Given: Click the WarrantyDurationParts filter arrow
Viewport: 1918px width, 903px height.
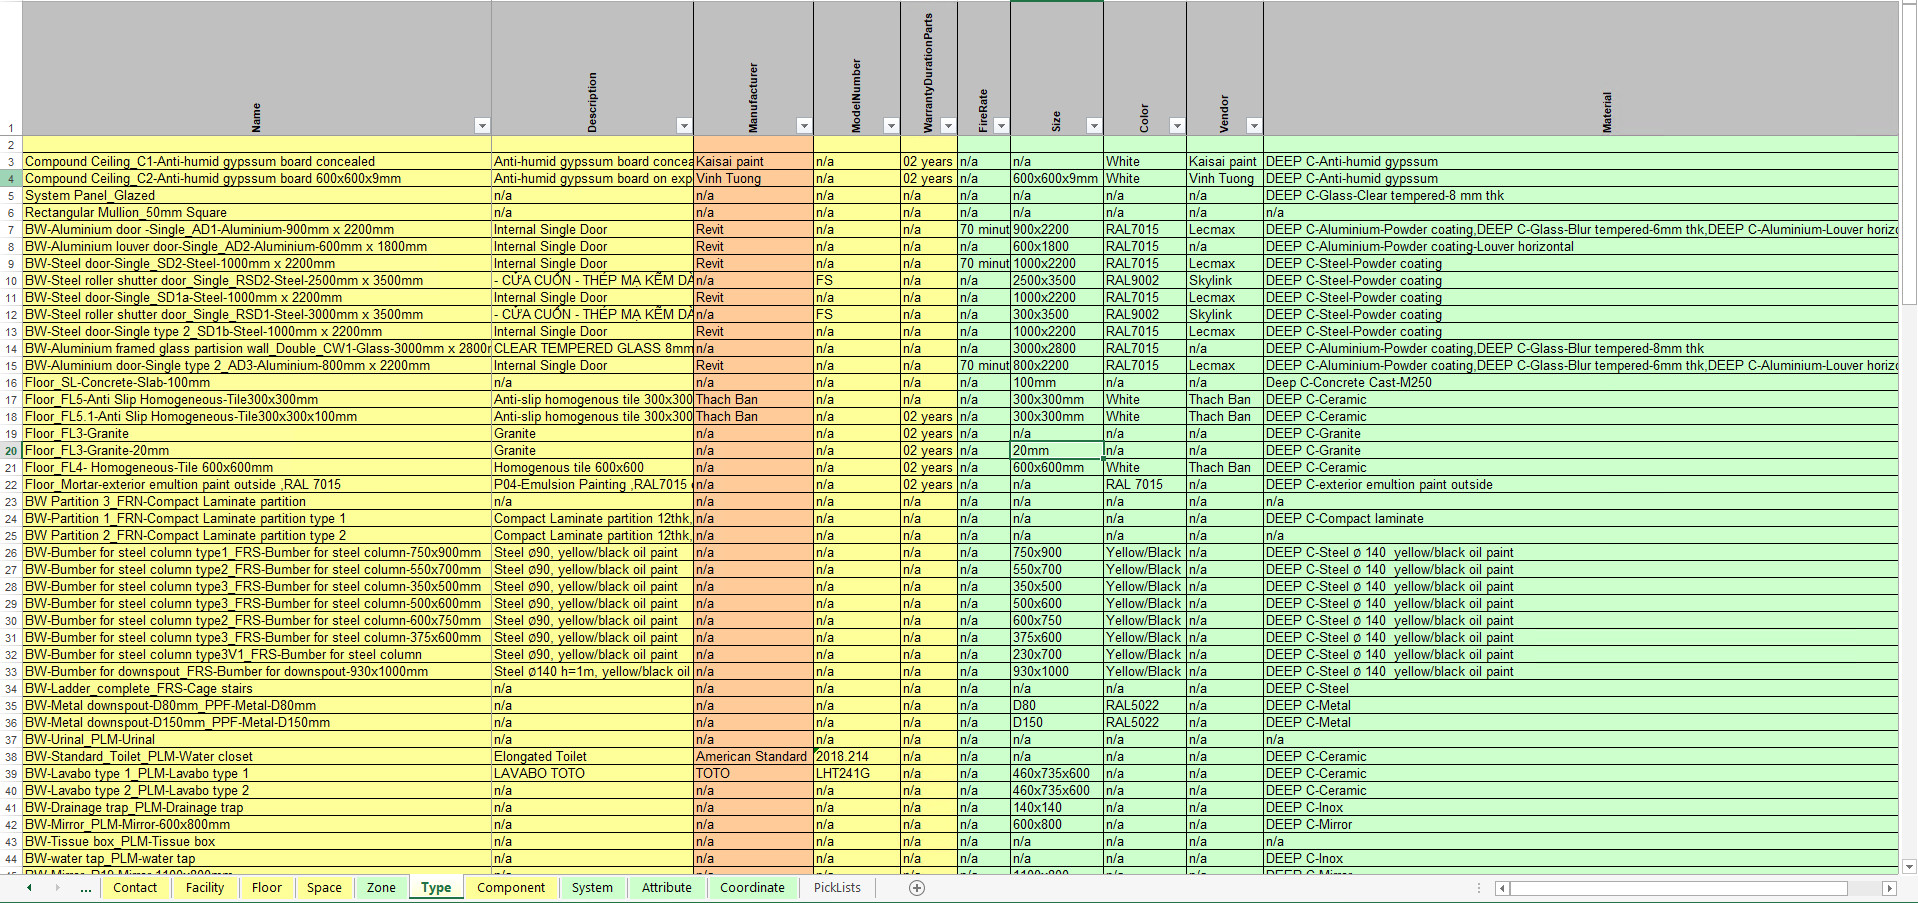Looking at the screenshot, I should pos(948,126).
